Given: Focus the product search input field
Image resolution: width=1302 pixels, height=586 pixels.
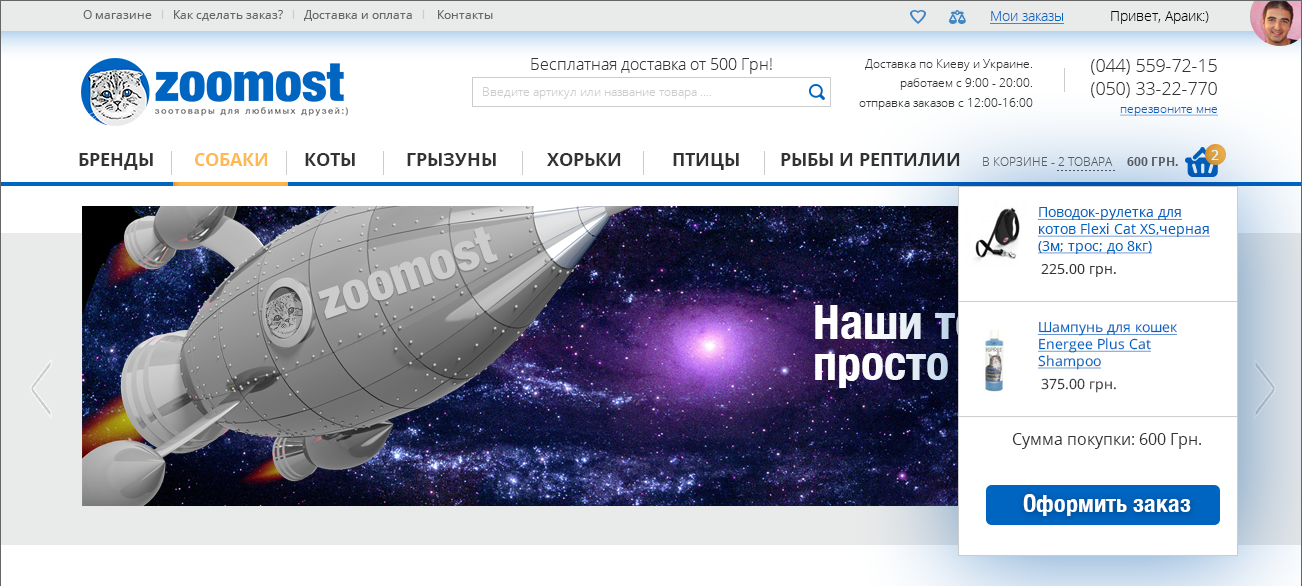Looking at the screenshot, I should coord(640,93).
